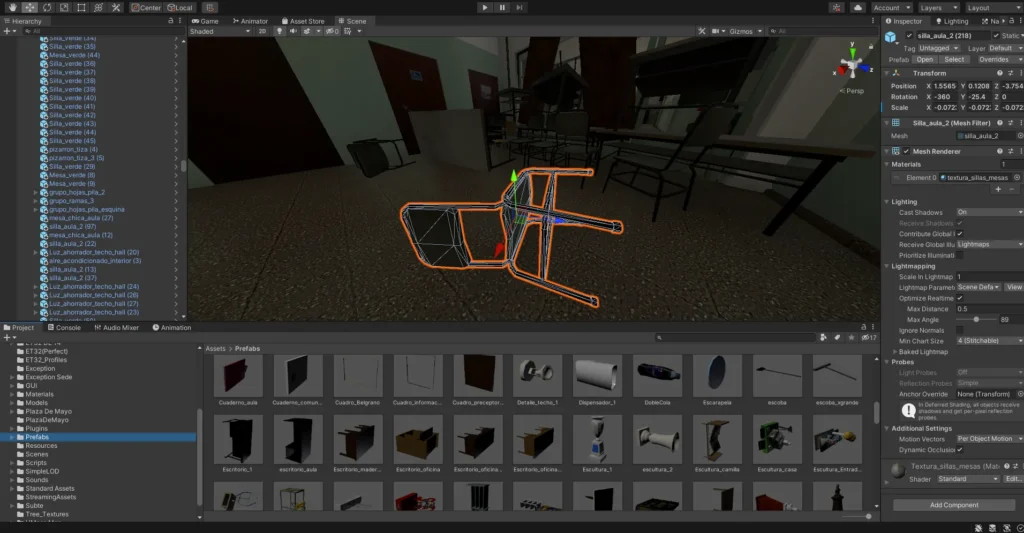Viewport: 1024px width, 533px height.
Task: Open the Layers dropdown
Action: click(x=938, y=7)
